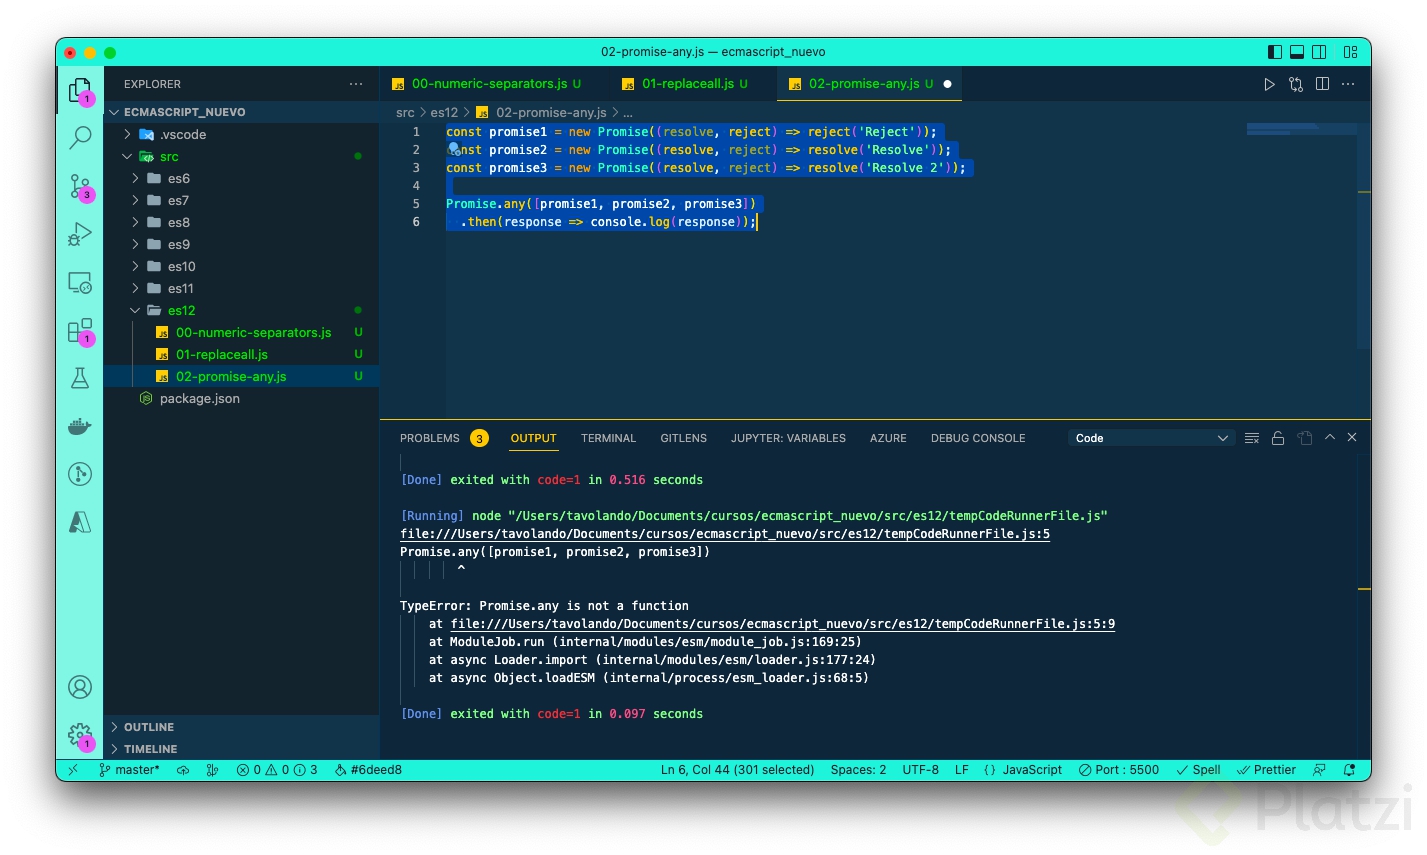1427x855 pixels.
Task: Change the UTF-8 file encoding
Action: (x=920, y=770)
